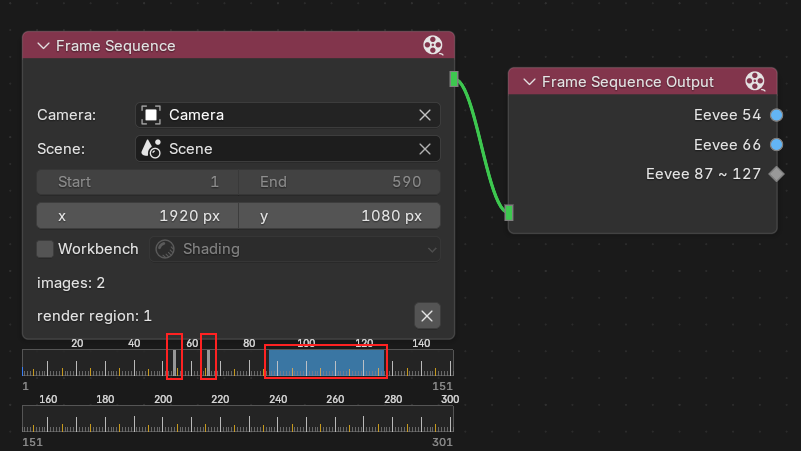The image size is (801, 451).
Task: Click the scene data icon
Action: tap(151, 149)
